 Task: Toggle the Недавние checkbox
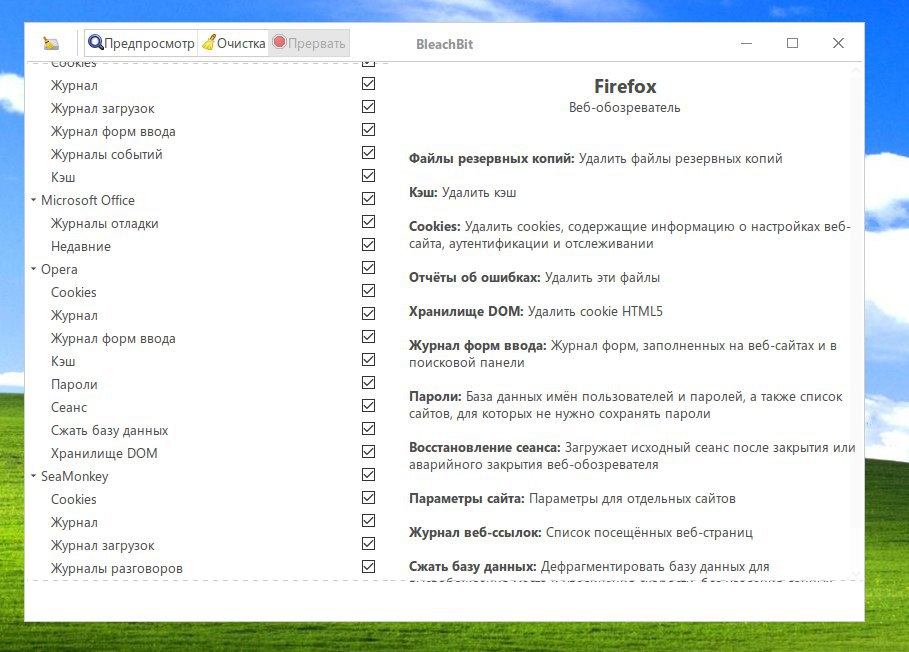tap(368, 245)
